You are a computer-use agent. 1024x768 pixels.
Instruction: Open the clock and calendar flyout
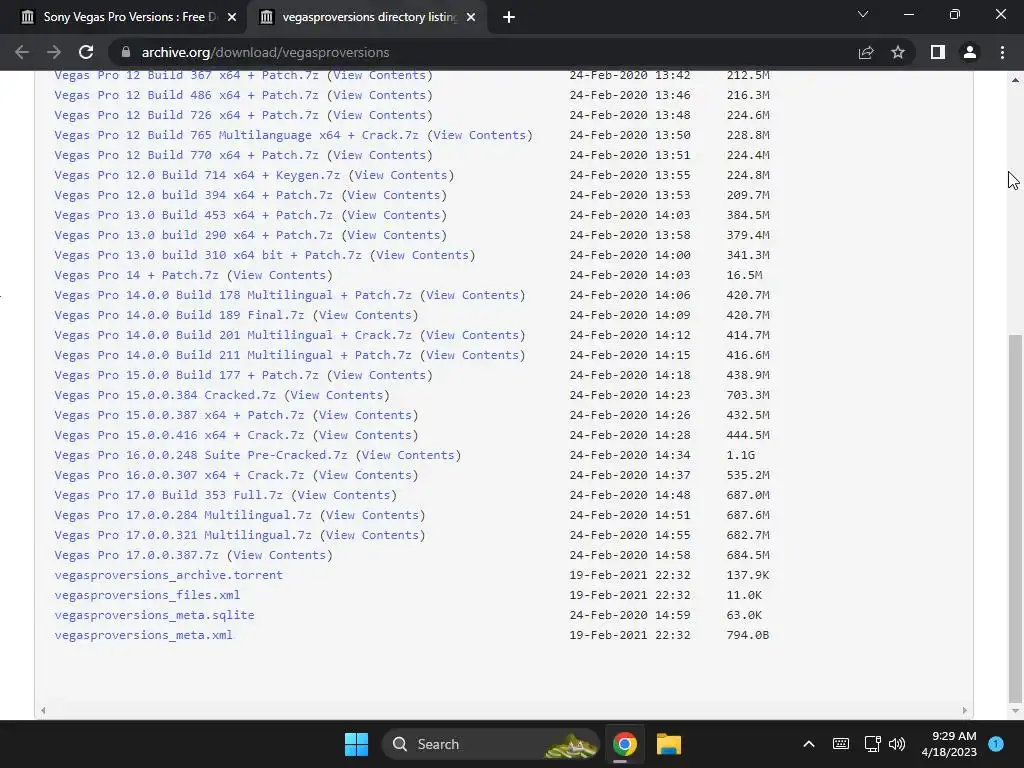[949, 744]
